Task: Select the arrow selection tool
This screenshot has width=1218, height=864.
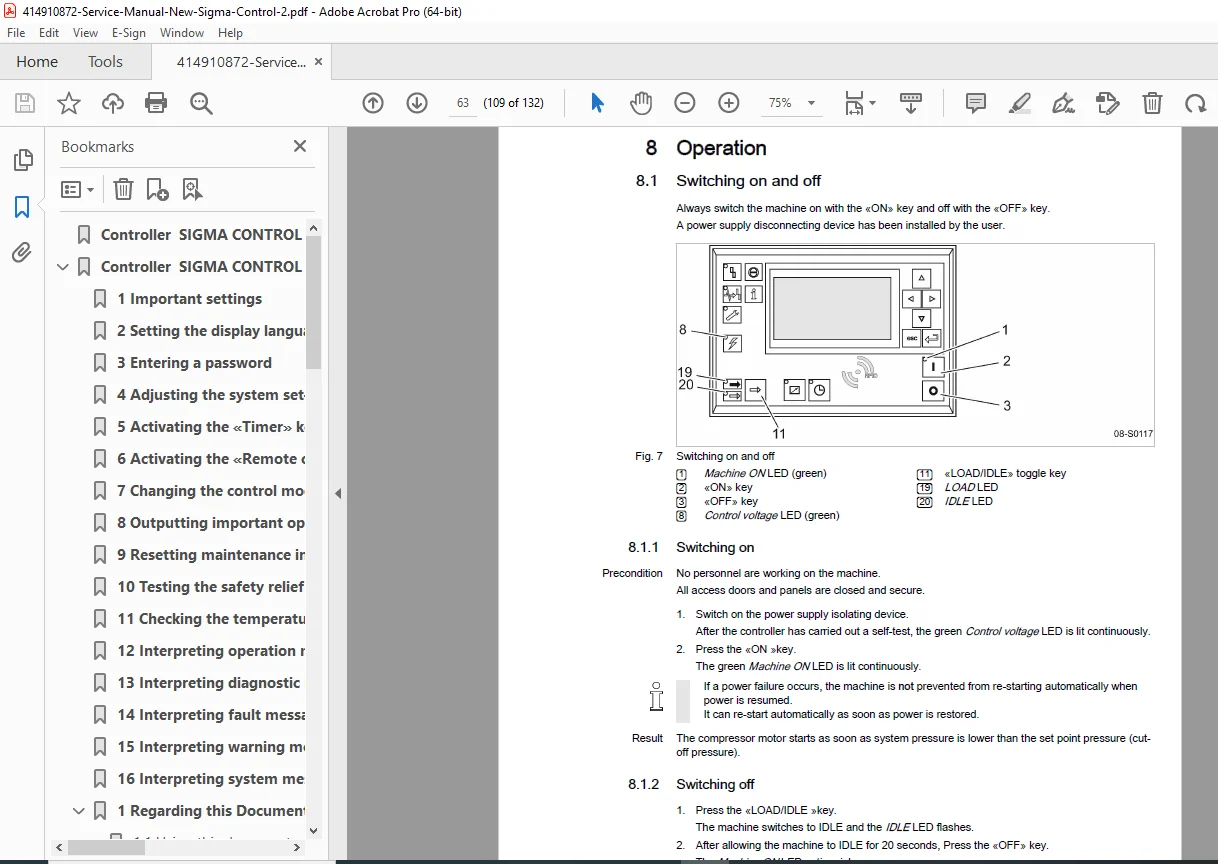Action: coord(597,103)
